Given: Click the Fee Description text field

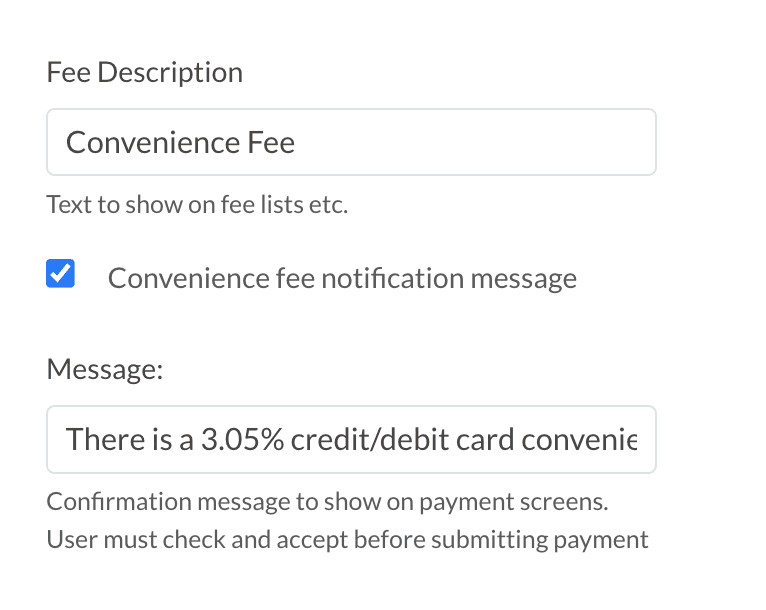Looking at the screenshot, I should (351, 142).
